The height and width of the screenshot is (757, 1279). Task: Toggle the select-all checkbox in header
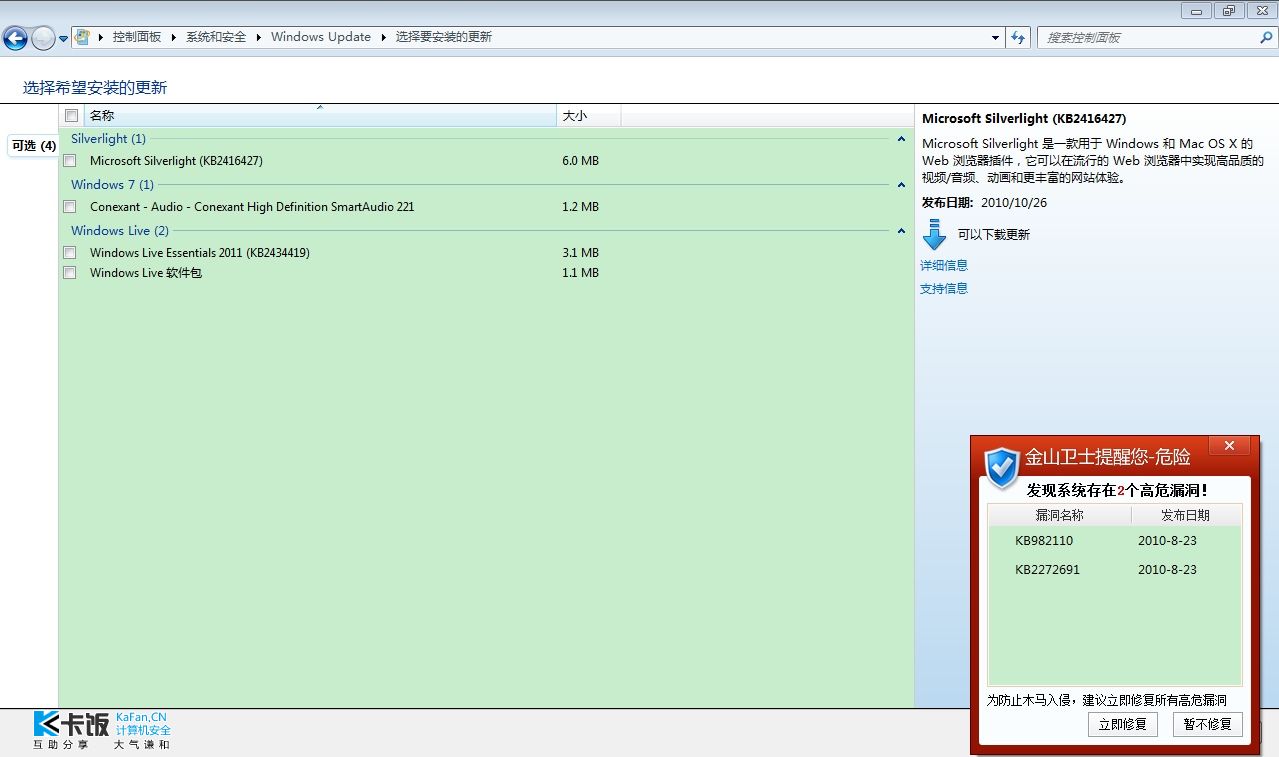pos(71,116)
